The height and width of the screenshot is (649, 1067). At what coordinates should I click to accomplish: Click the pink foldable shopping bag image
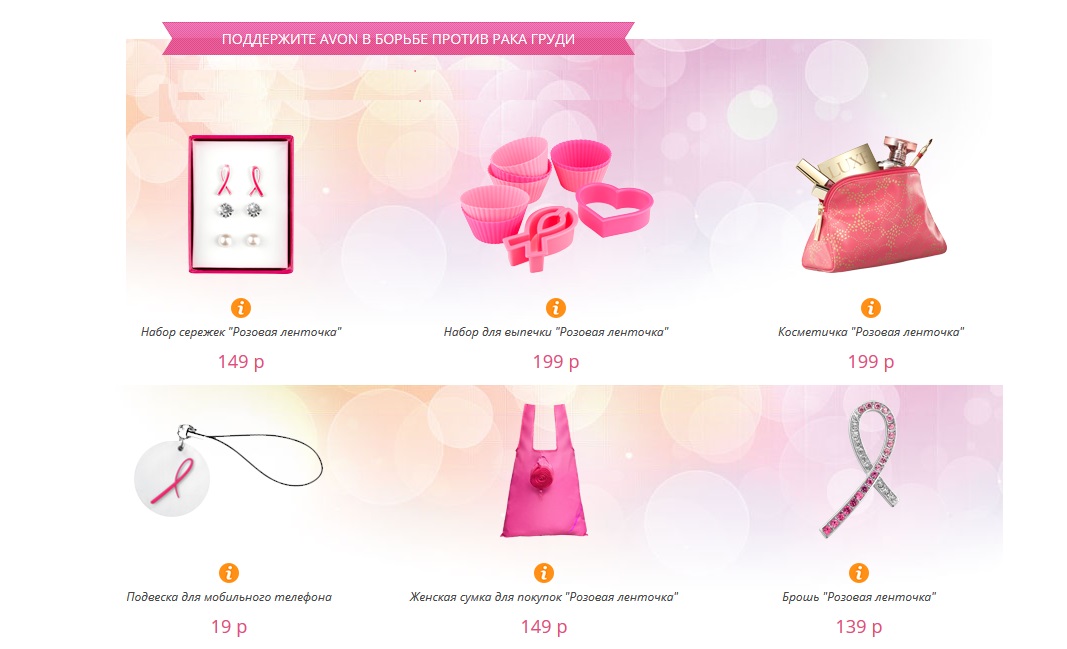point(544,471)
